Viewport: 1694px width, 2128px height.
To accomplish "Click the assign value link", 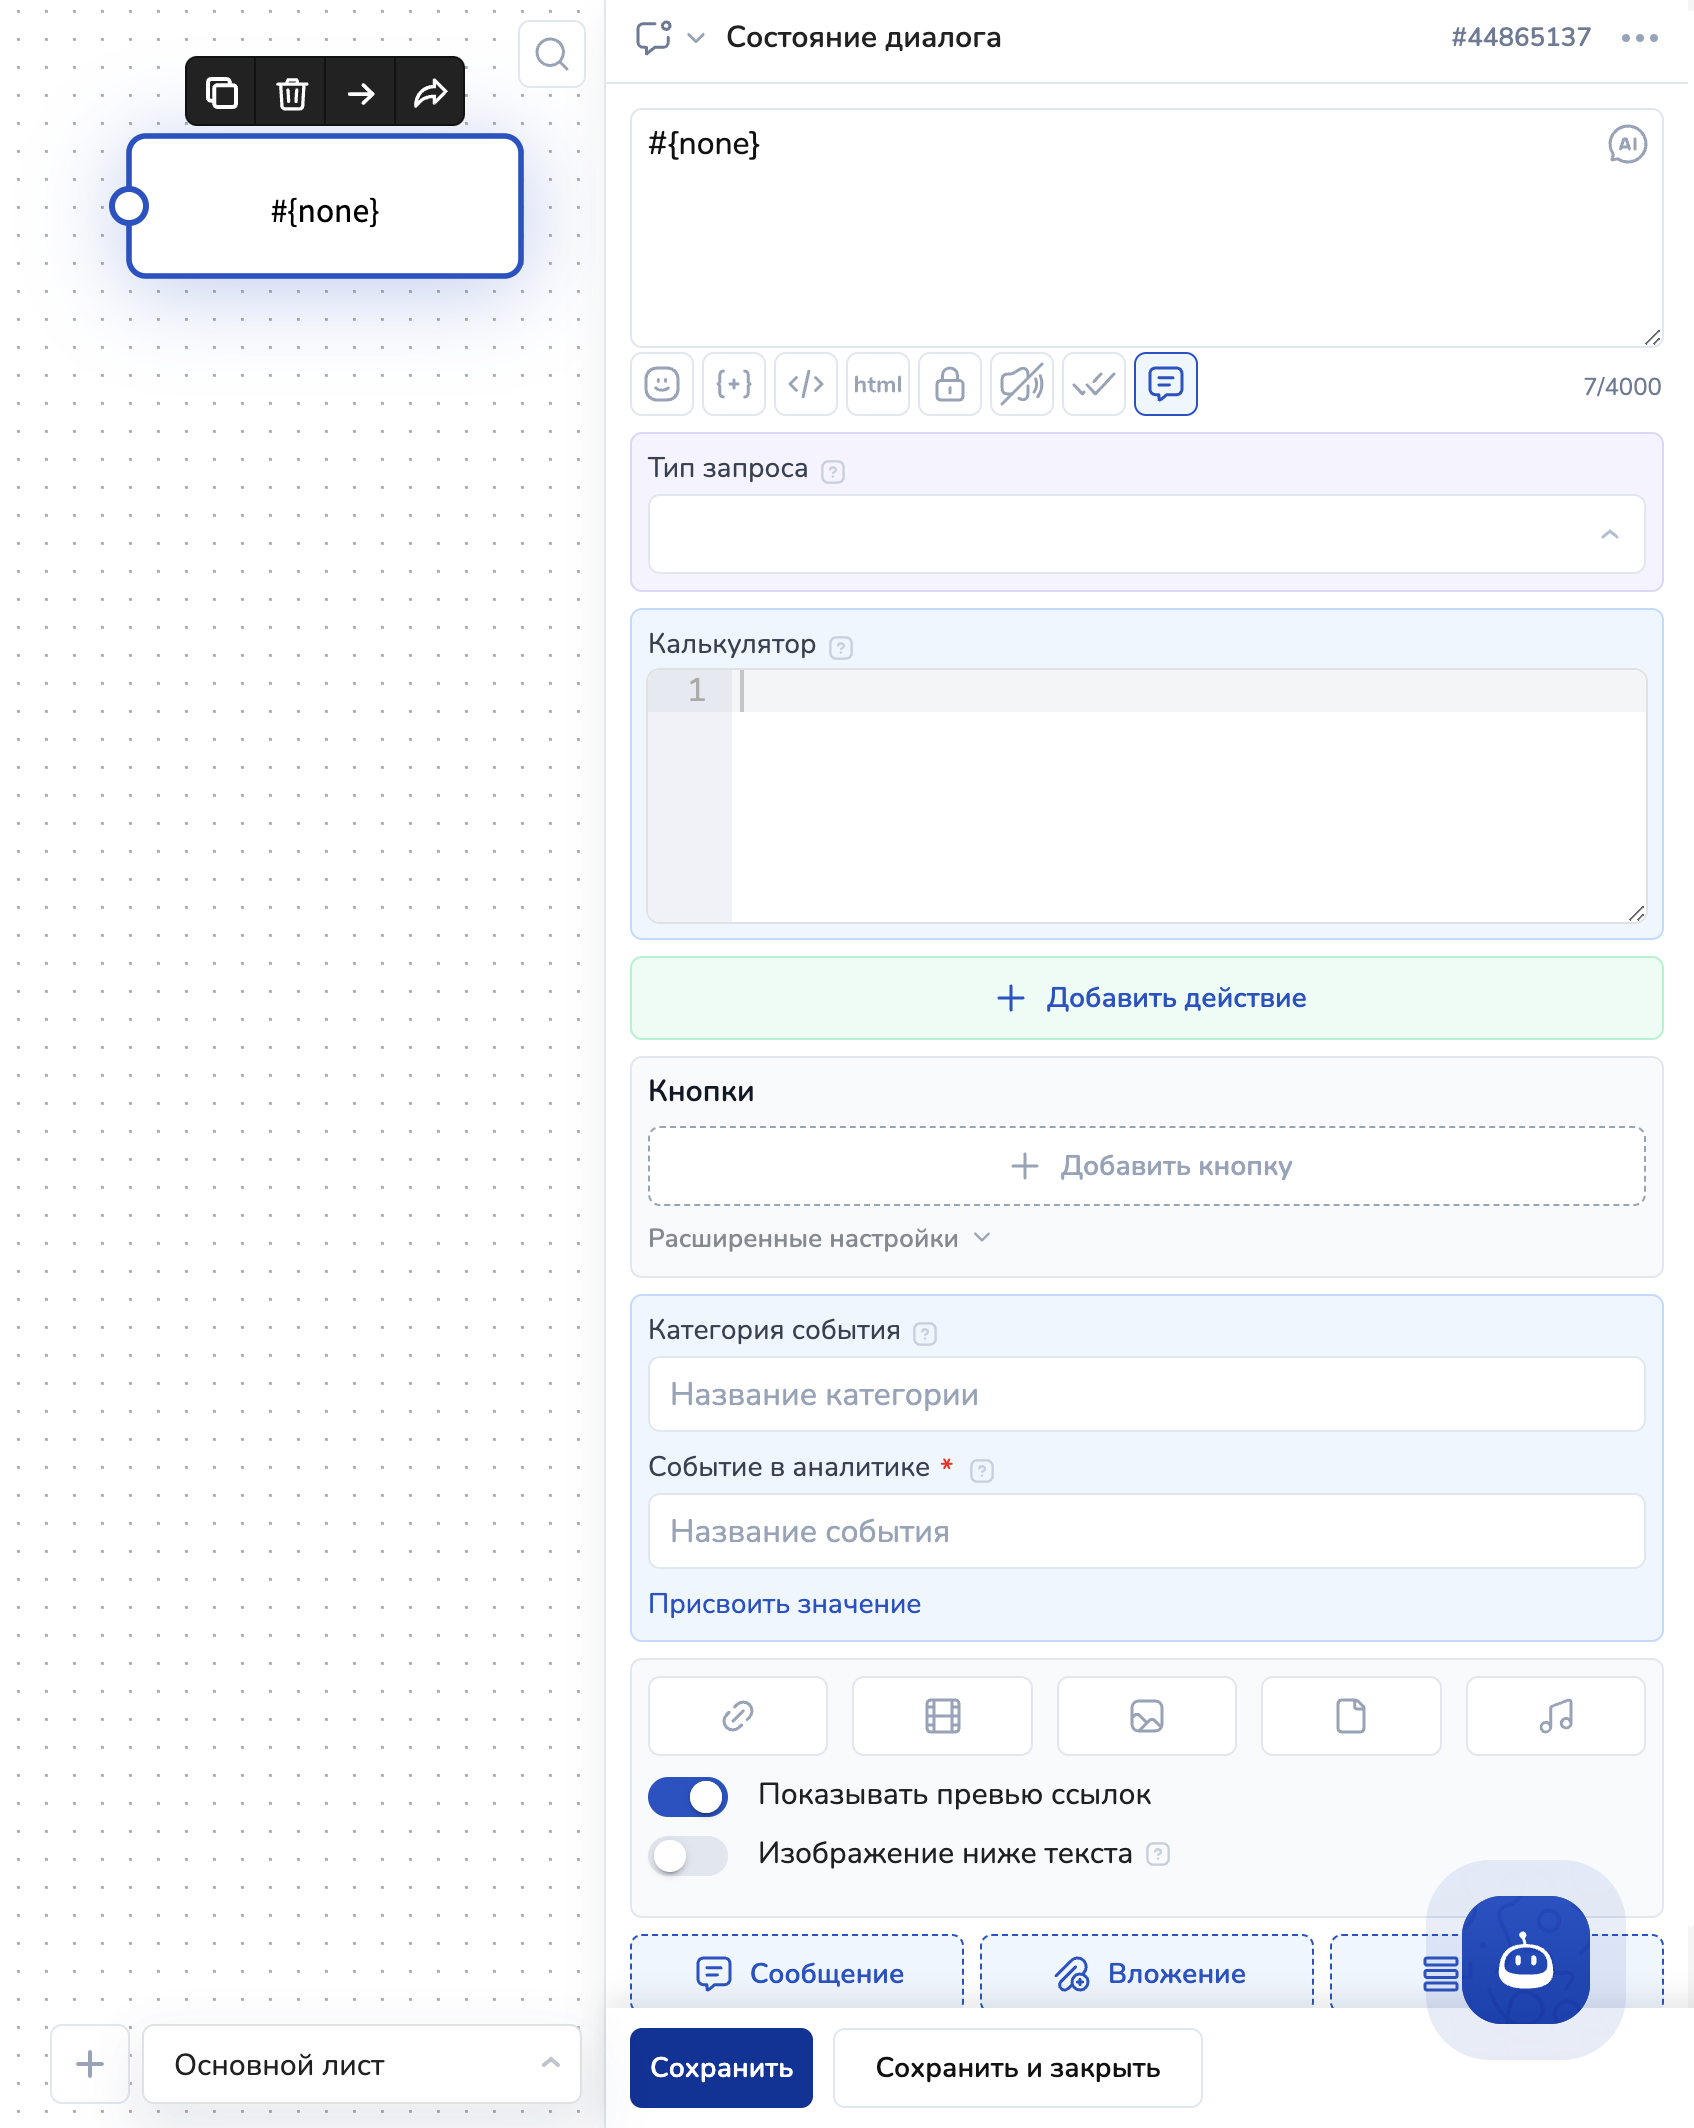I will pyautogui.click(x=784, y=1604).
